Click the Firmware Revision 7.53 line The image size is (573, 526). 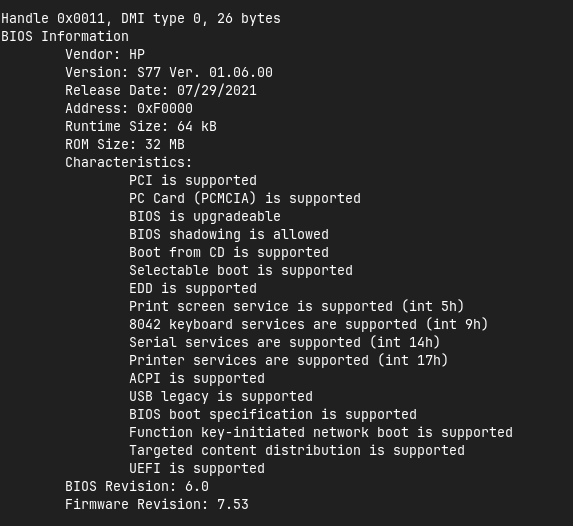point(157,504)
